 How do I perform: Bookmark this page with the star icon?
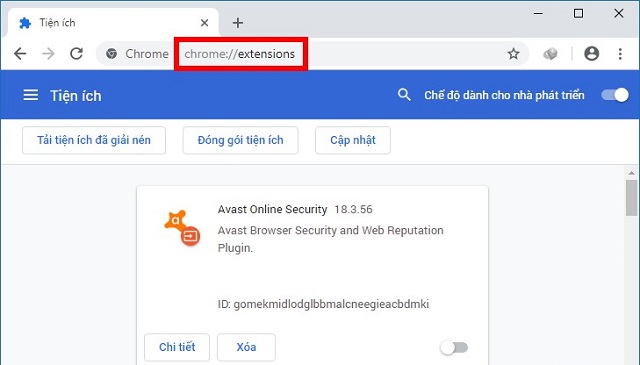click(513, 53)
